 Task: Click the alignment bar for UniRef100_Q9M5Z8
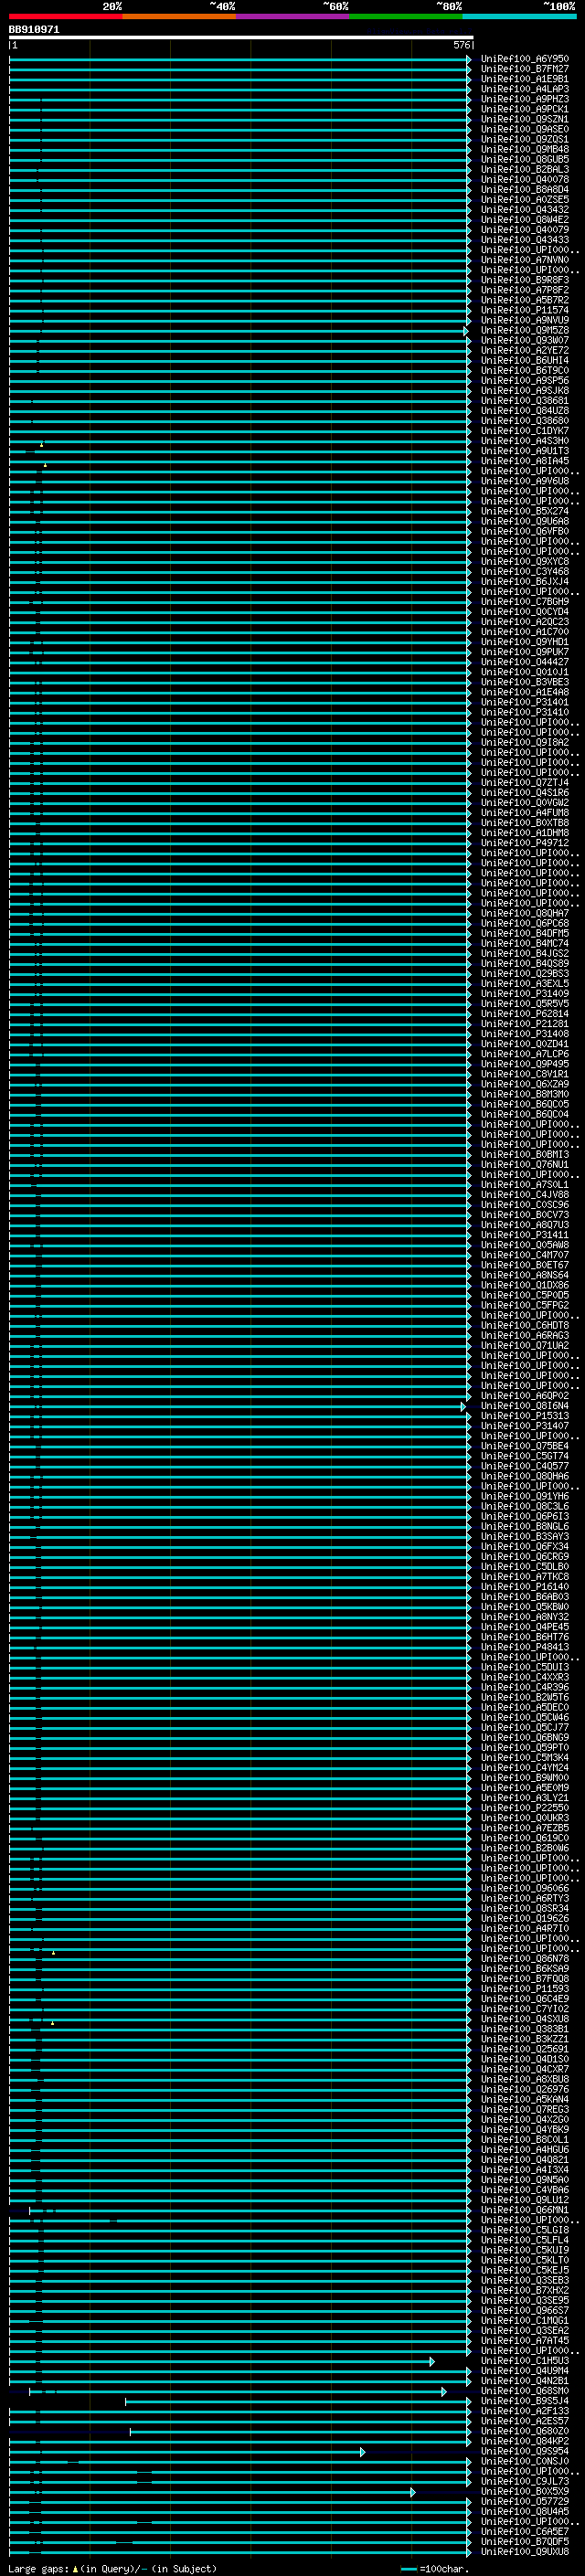[239, 330]
